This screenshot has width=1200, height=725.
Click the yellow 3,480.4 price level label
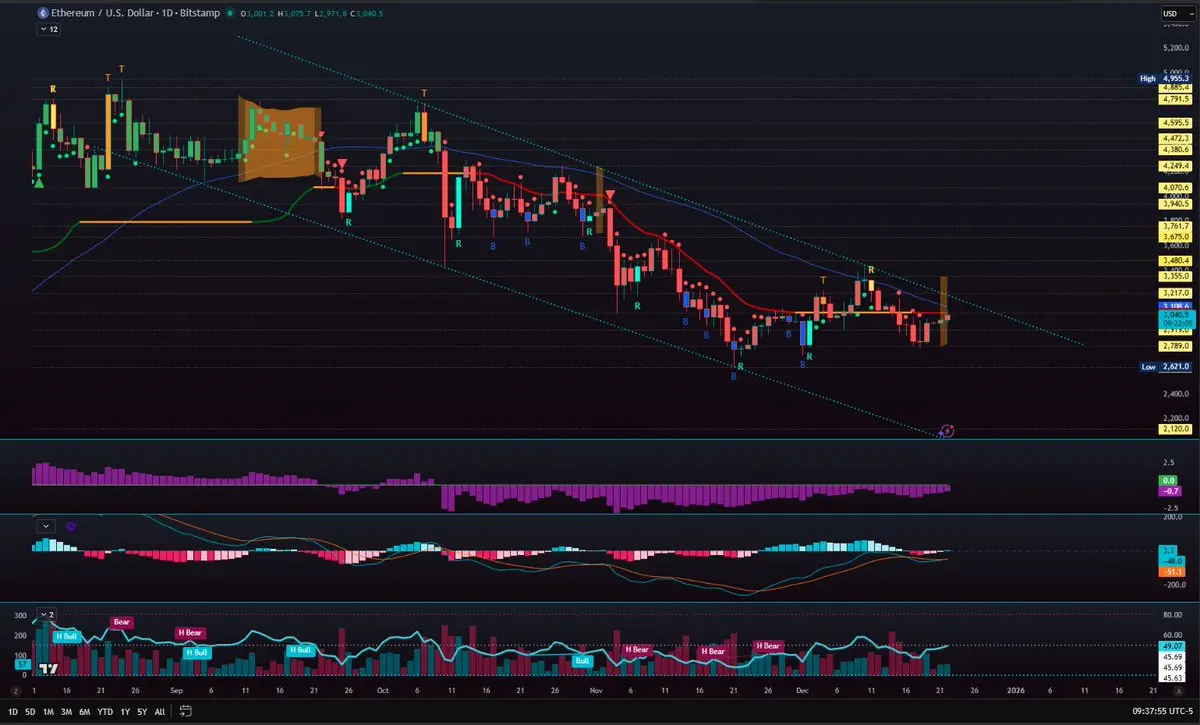point(1175,262)
